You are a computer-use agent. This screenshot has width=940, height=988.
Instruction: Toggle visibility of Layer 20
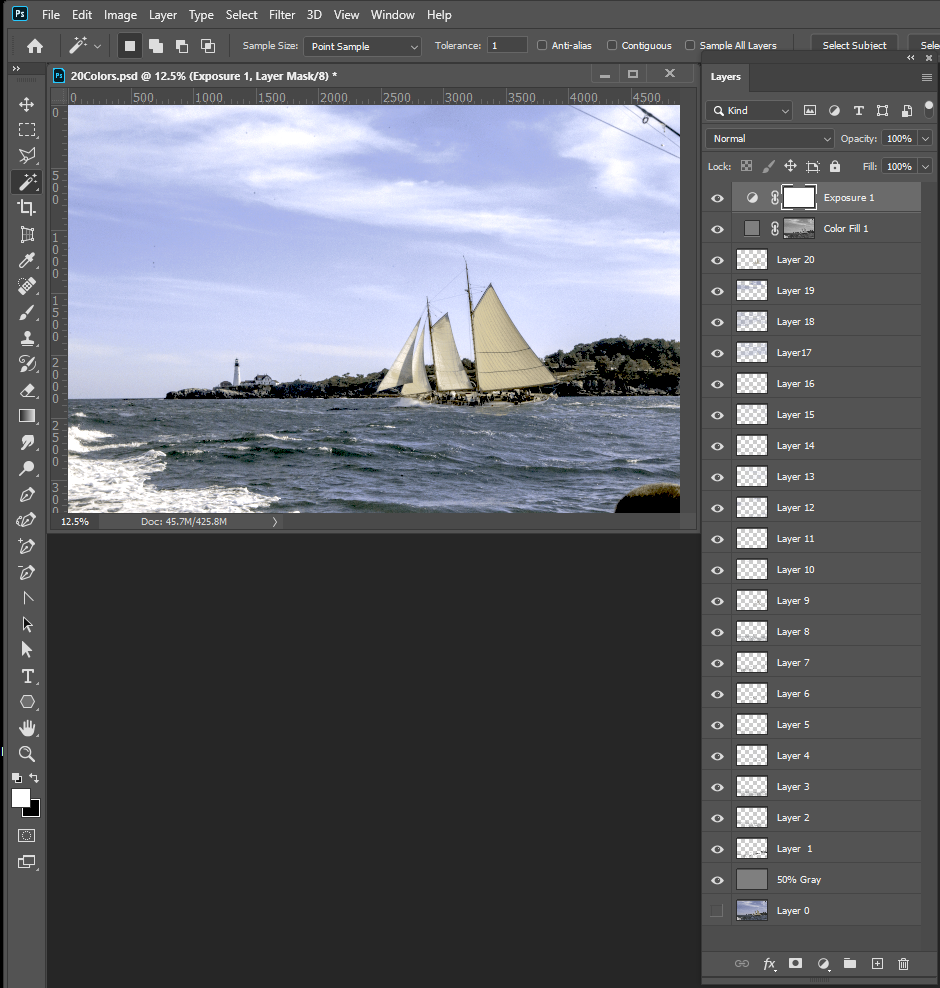pyautogui.click(x=717, y=259)
